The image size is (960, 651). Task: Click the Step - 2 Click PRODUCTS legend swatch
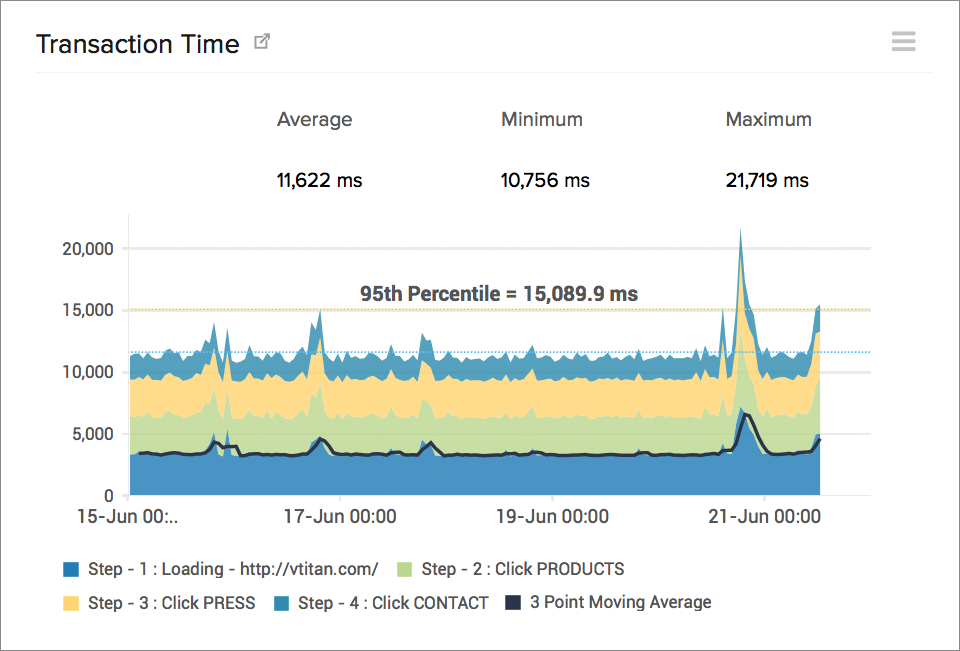[x=405, y=568]
